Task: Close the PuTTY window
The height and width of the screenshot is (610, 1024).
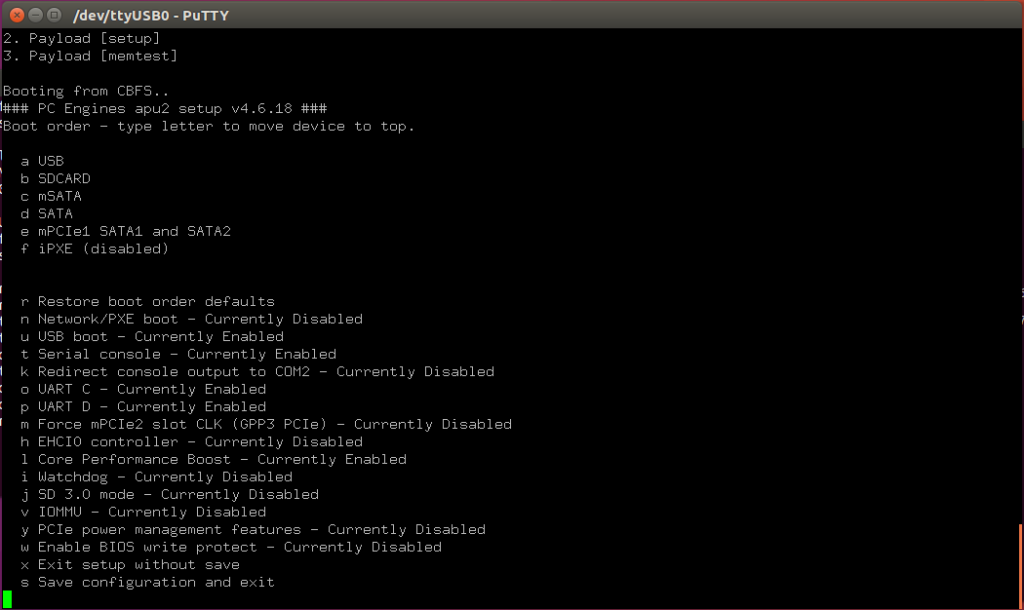Action: [17, 15]
